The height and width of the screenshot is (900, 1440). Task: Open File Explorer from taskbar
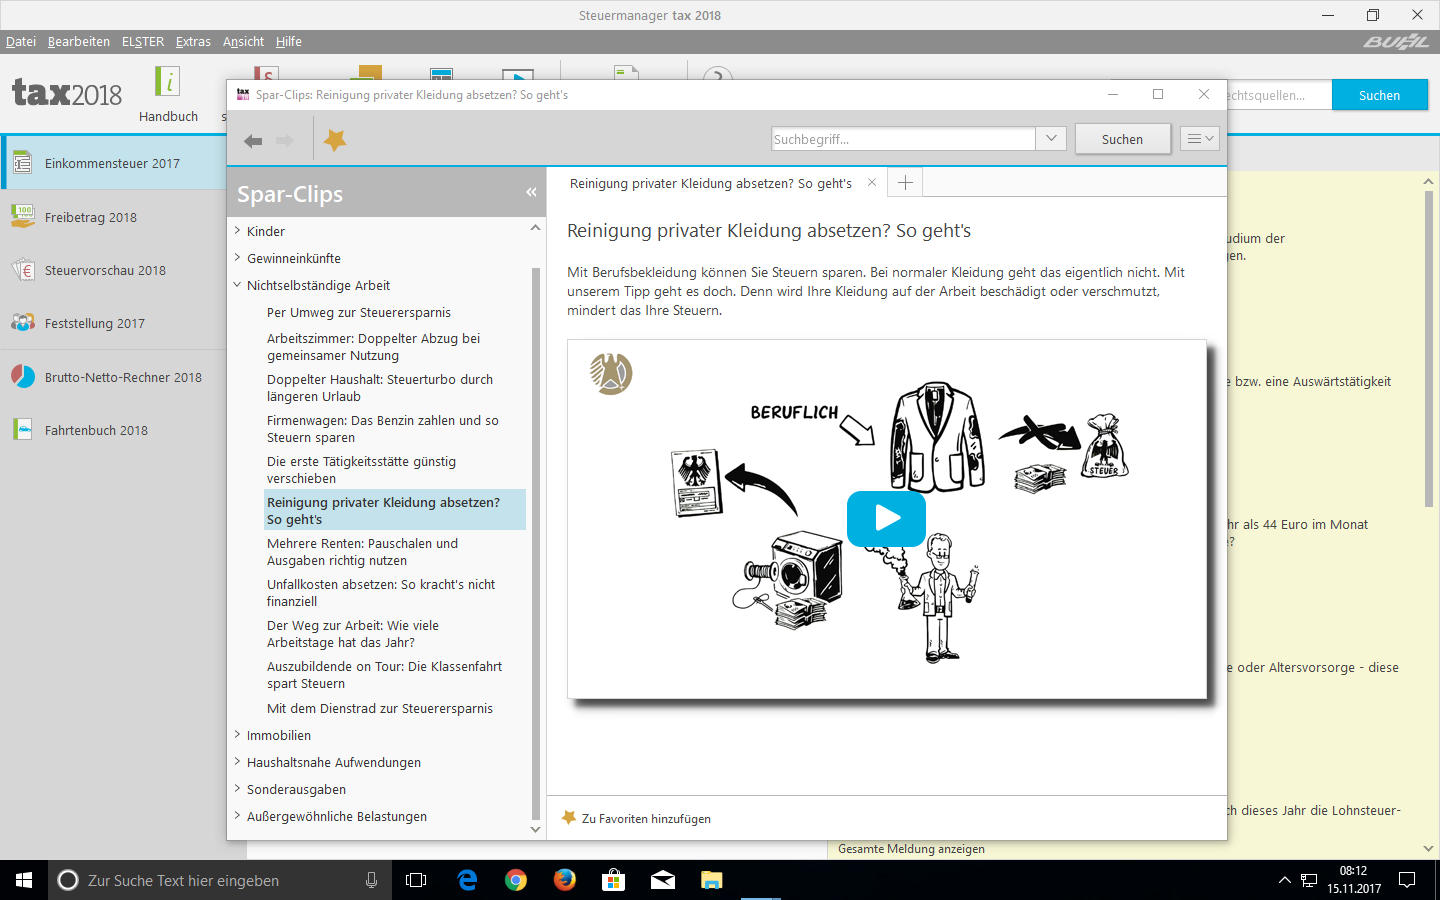point(711,880)
